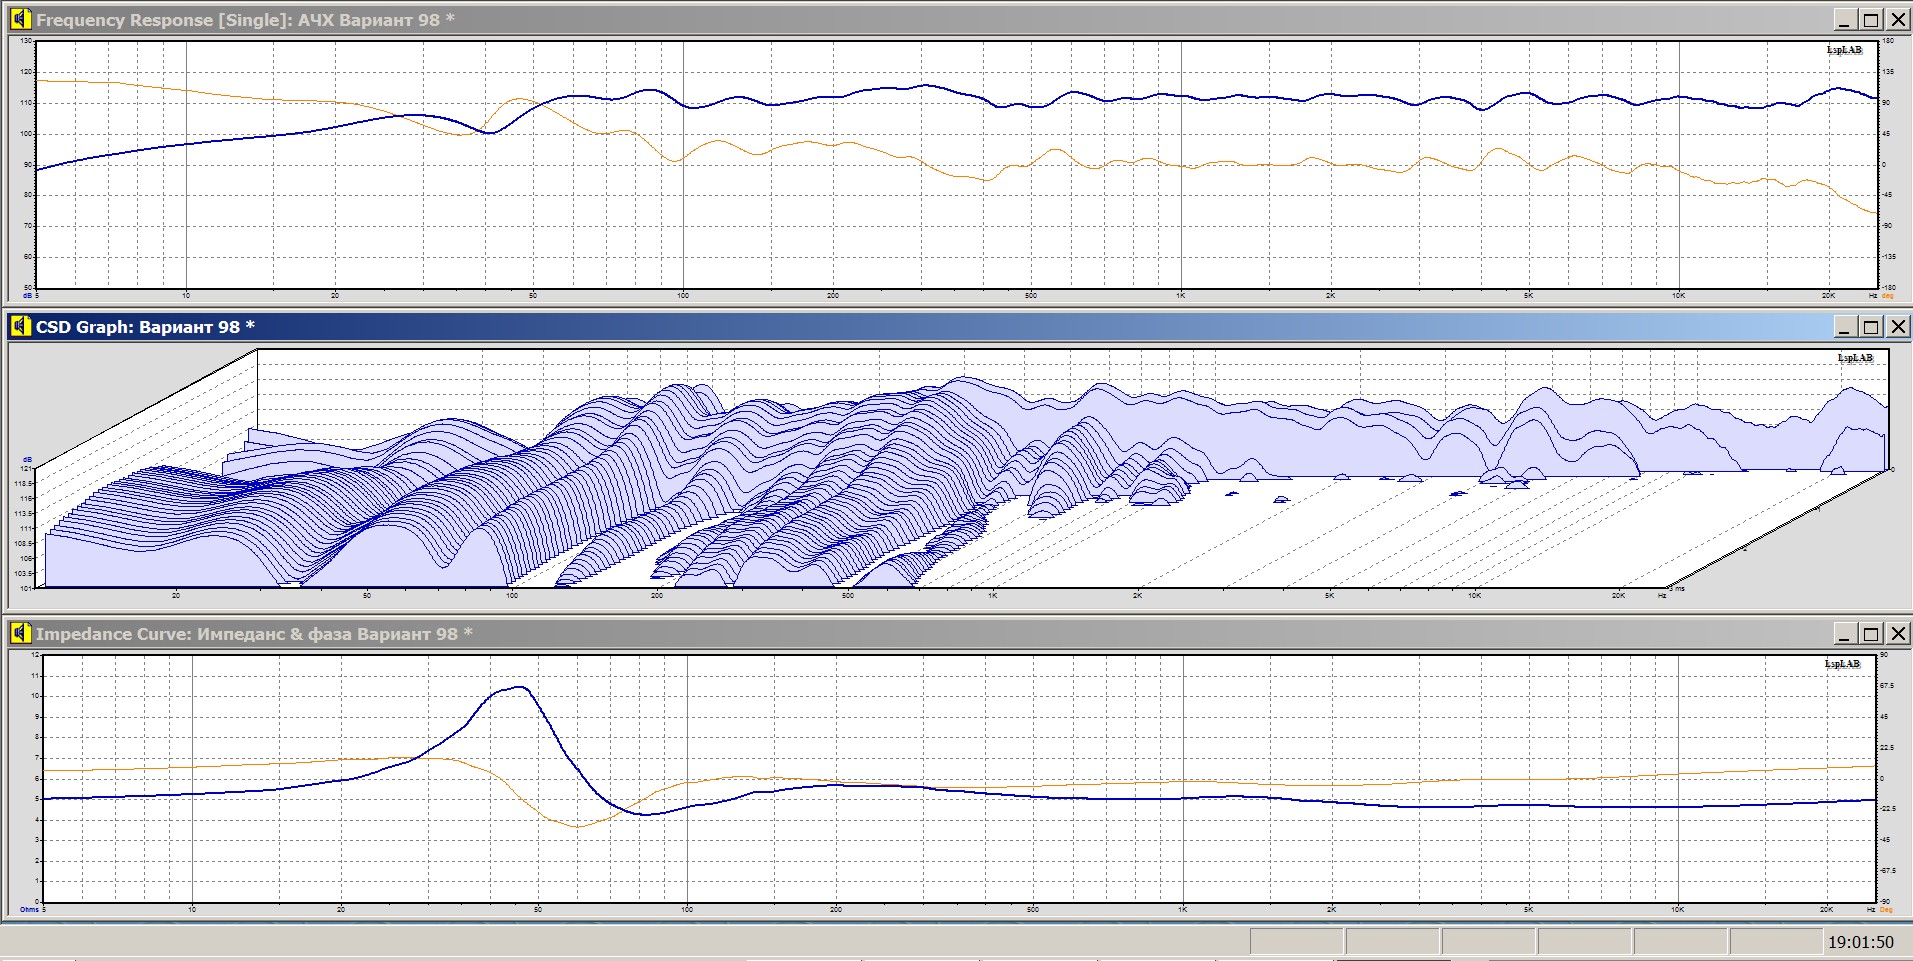Maximize the CSD Graph window
Viewport: 1913px width, 961px height.
point(1871,327)
